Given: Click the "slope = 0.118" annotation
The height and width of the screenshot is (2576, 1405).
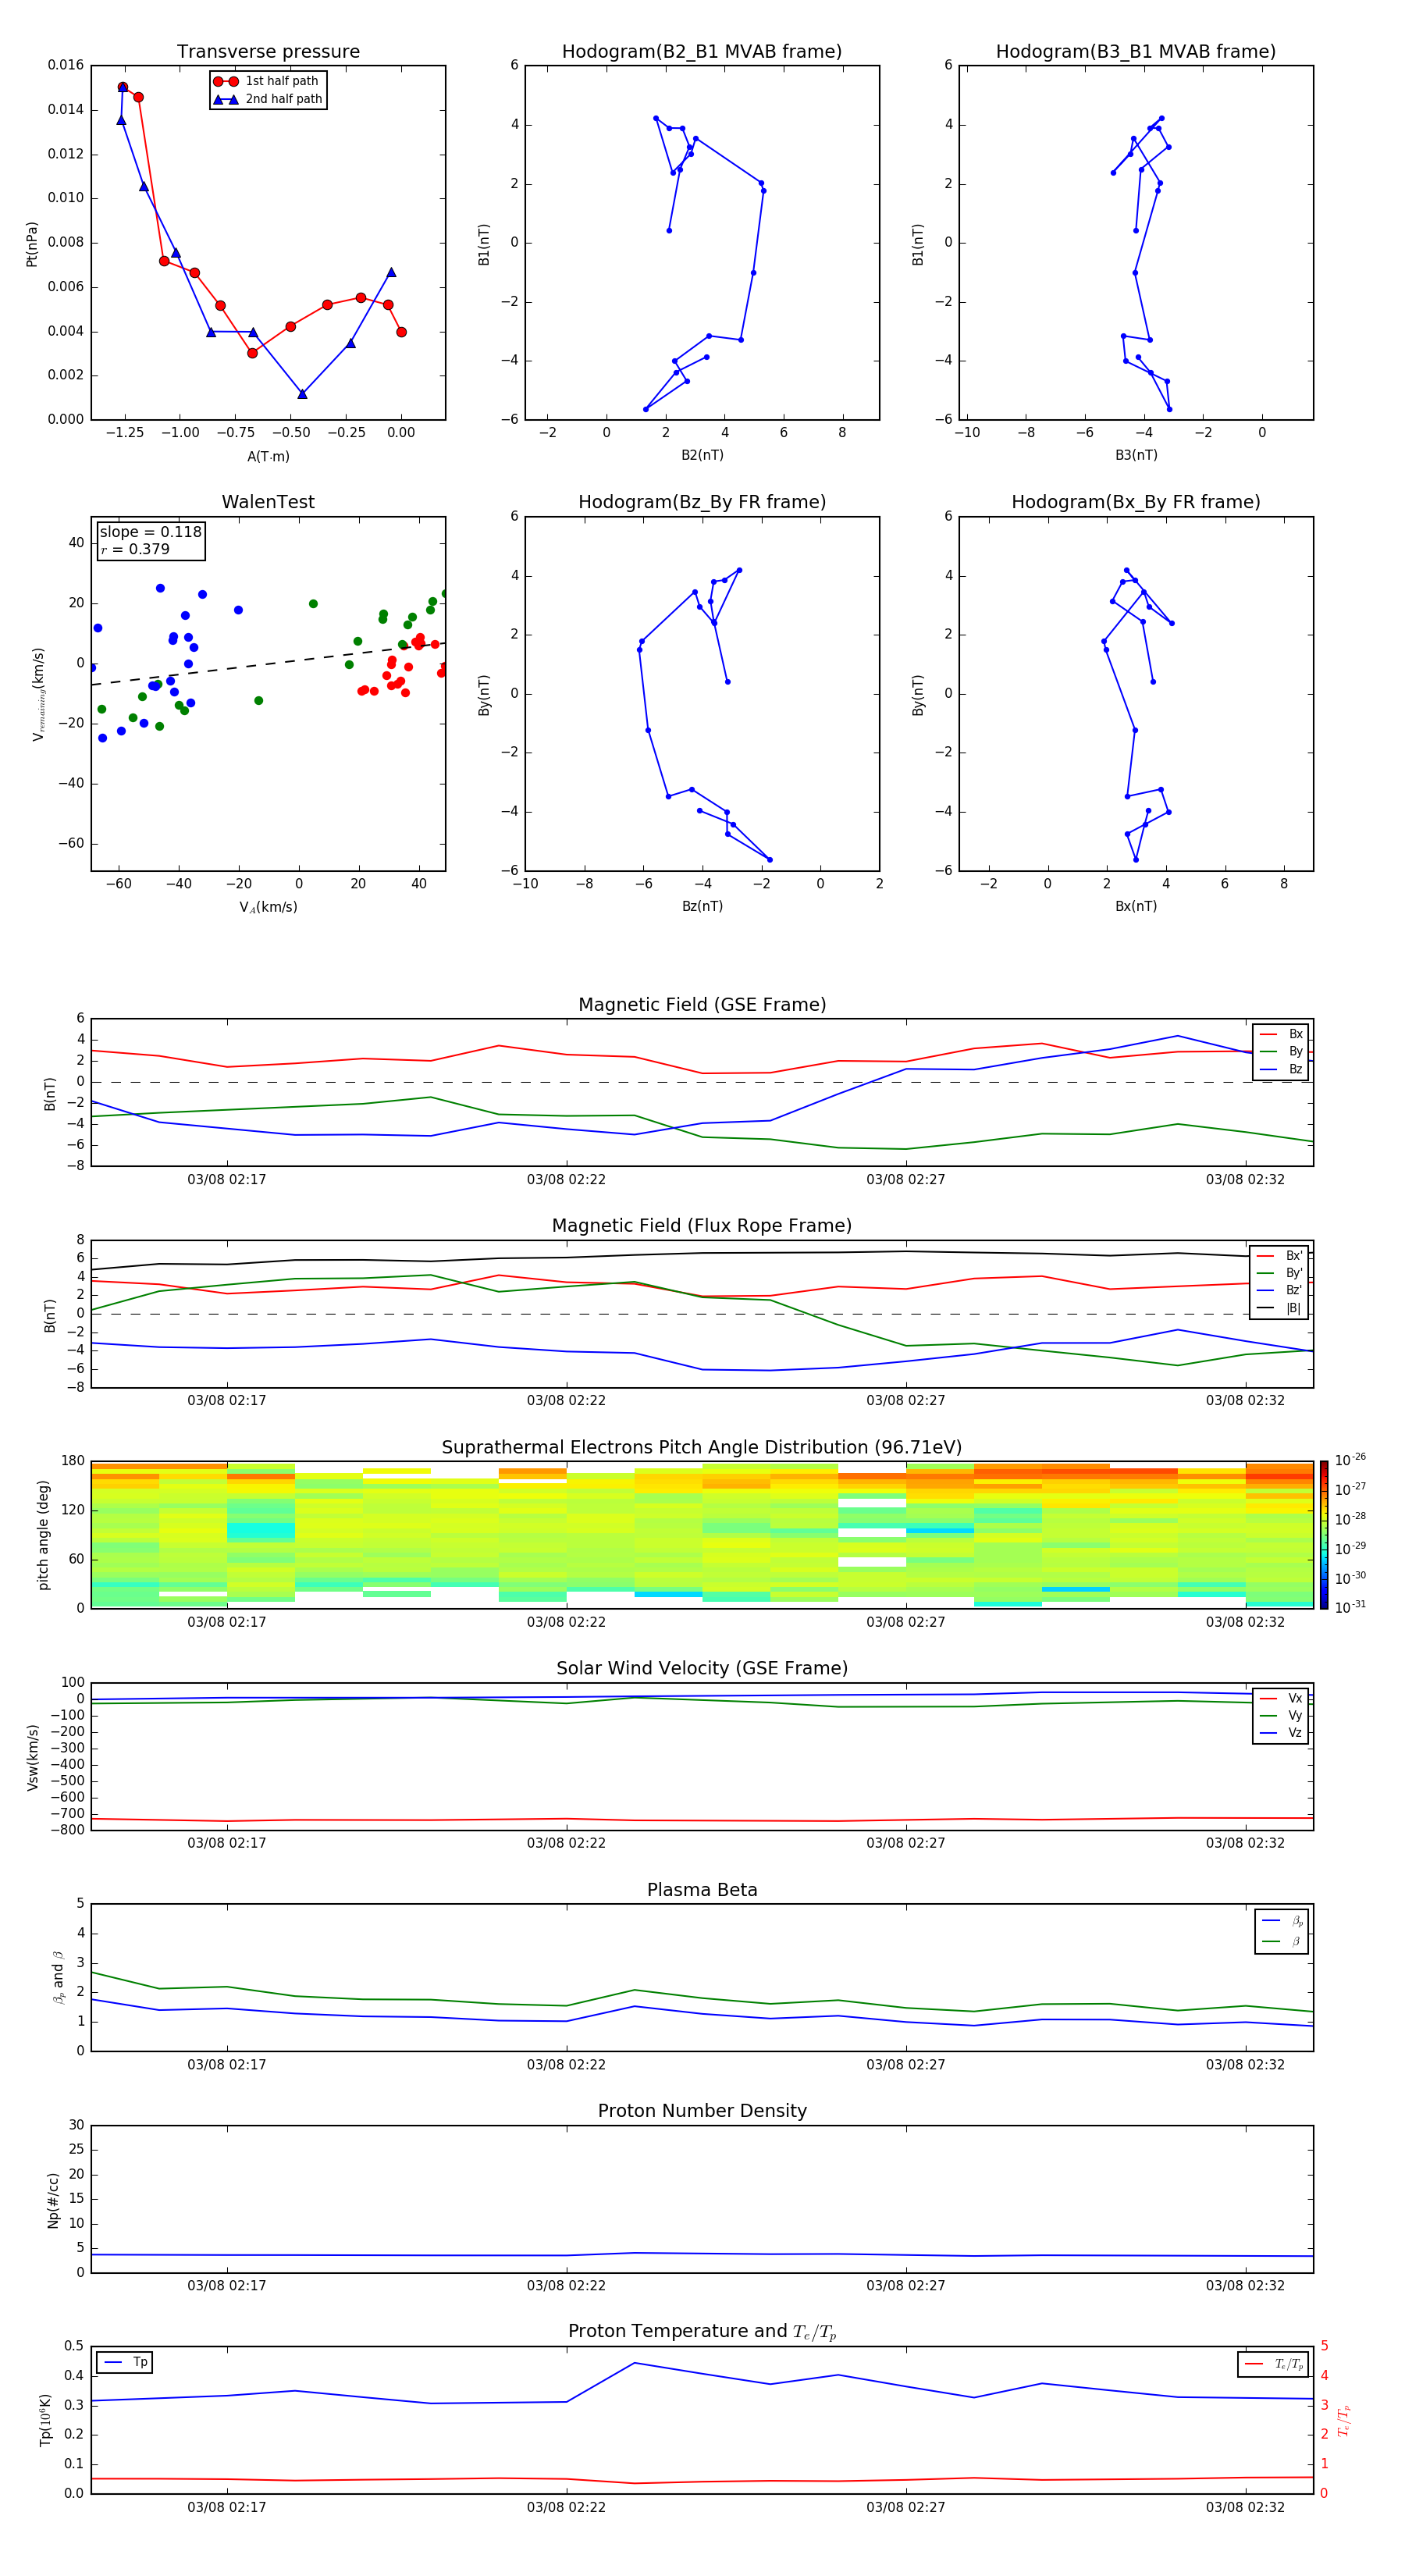Looking at the screenshot, I should click(x=151, y=532).
